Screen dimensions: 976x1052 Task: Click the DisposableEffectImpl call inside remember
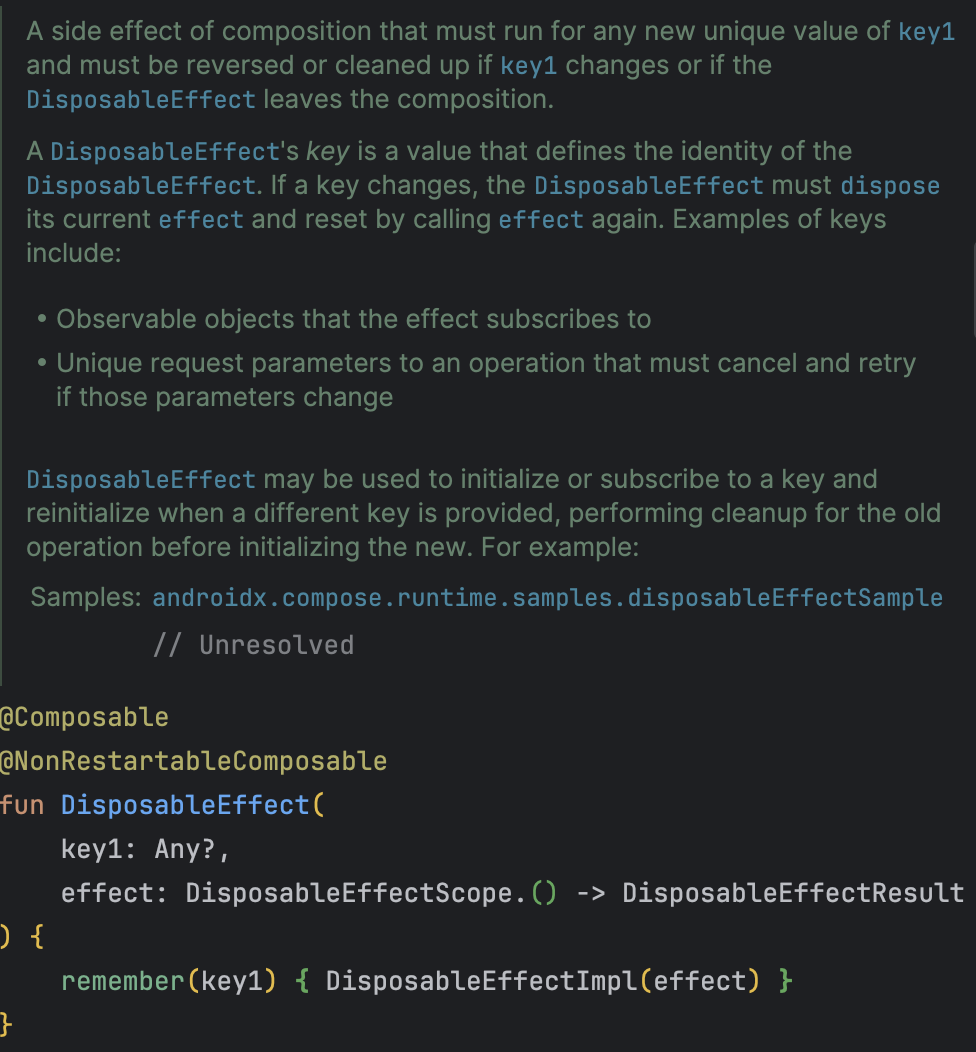pyautogui.click(x=482, y=982)
